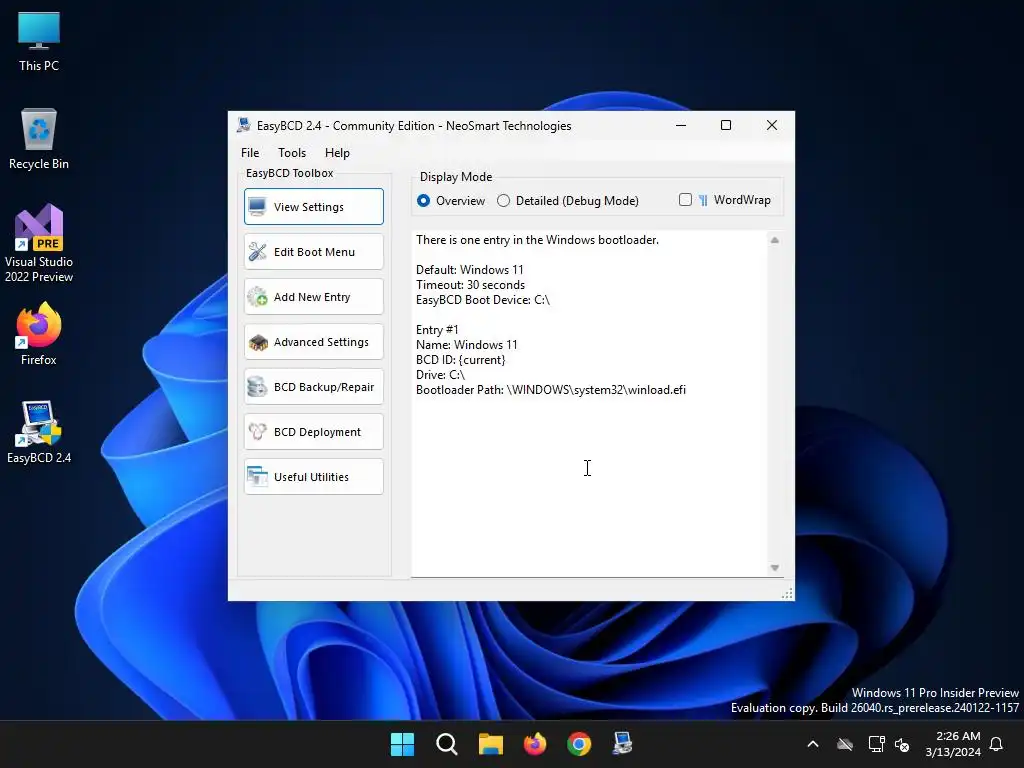Select the EasyBCD 2.4 desktop shortcut
Screen dimensions: 1024x768
coord(39,432)
